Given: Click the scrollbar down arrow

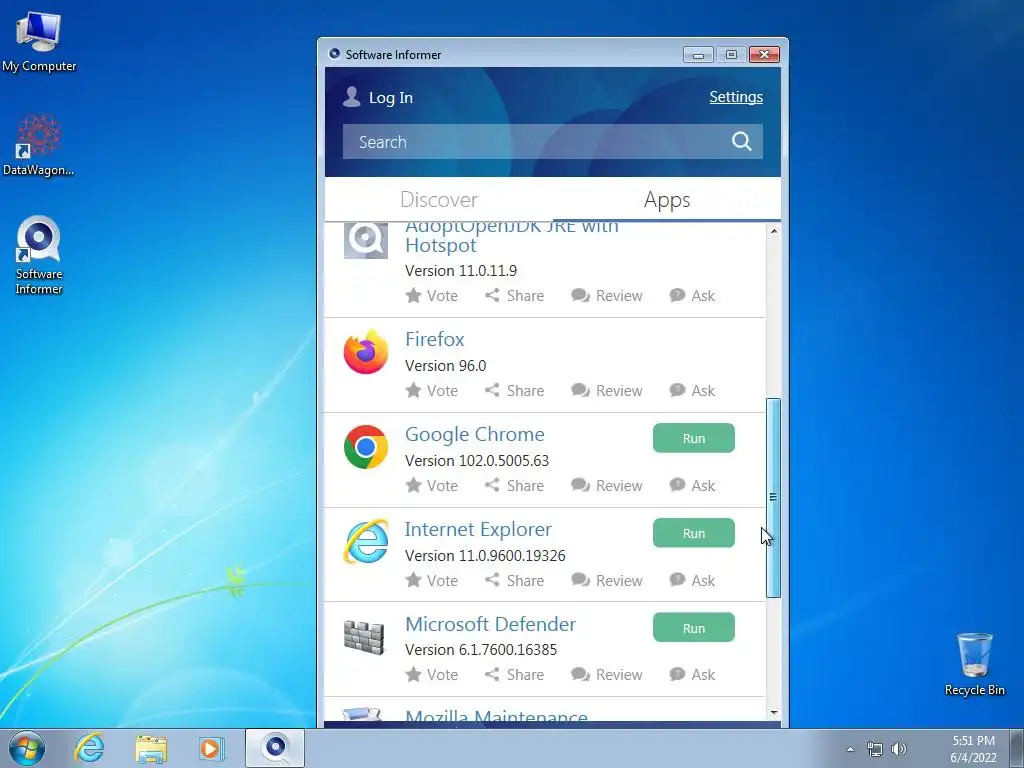Looking at the screenshot, I should click(x=773, y=712).
